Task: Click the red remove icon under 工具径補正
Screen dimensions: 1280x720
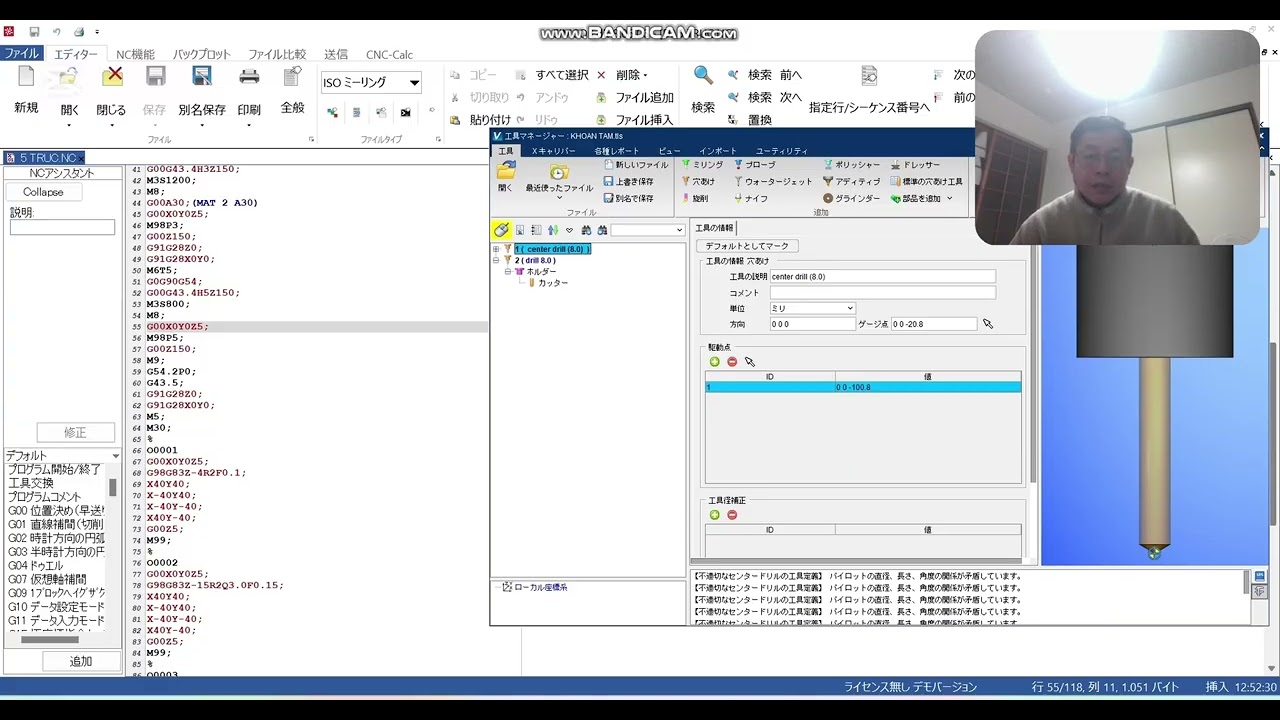Action: pos(732,515)
